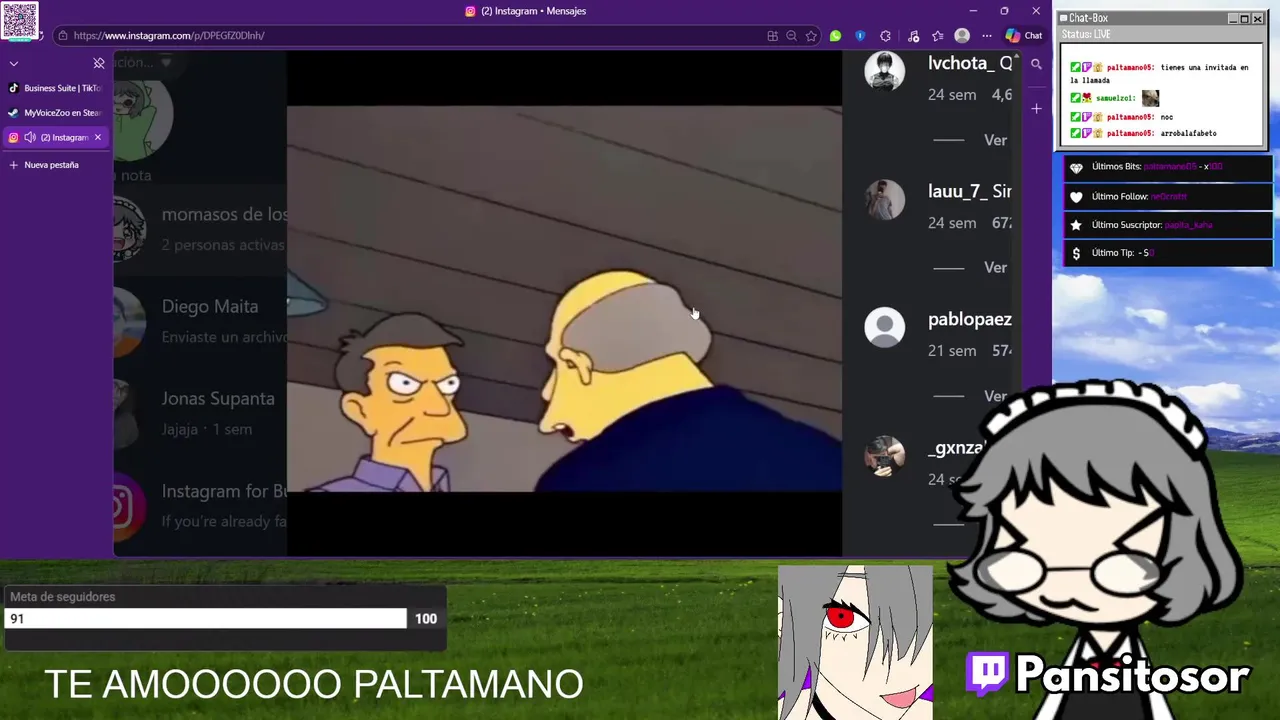This screenshot has height=720, width=1280.
Task: Close the Instagram tab with the X
Action: pyautogui.click(x=97, y=137)
